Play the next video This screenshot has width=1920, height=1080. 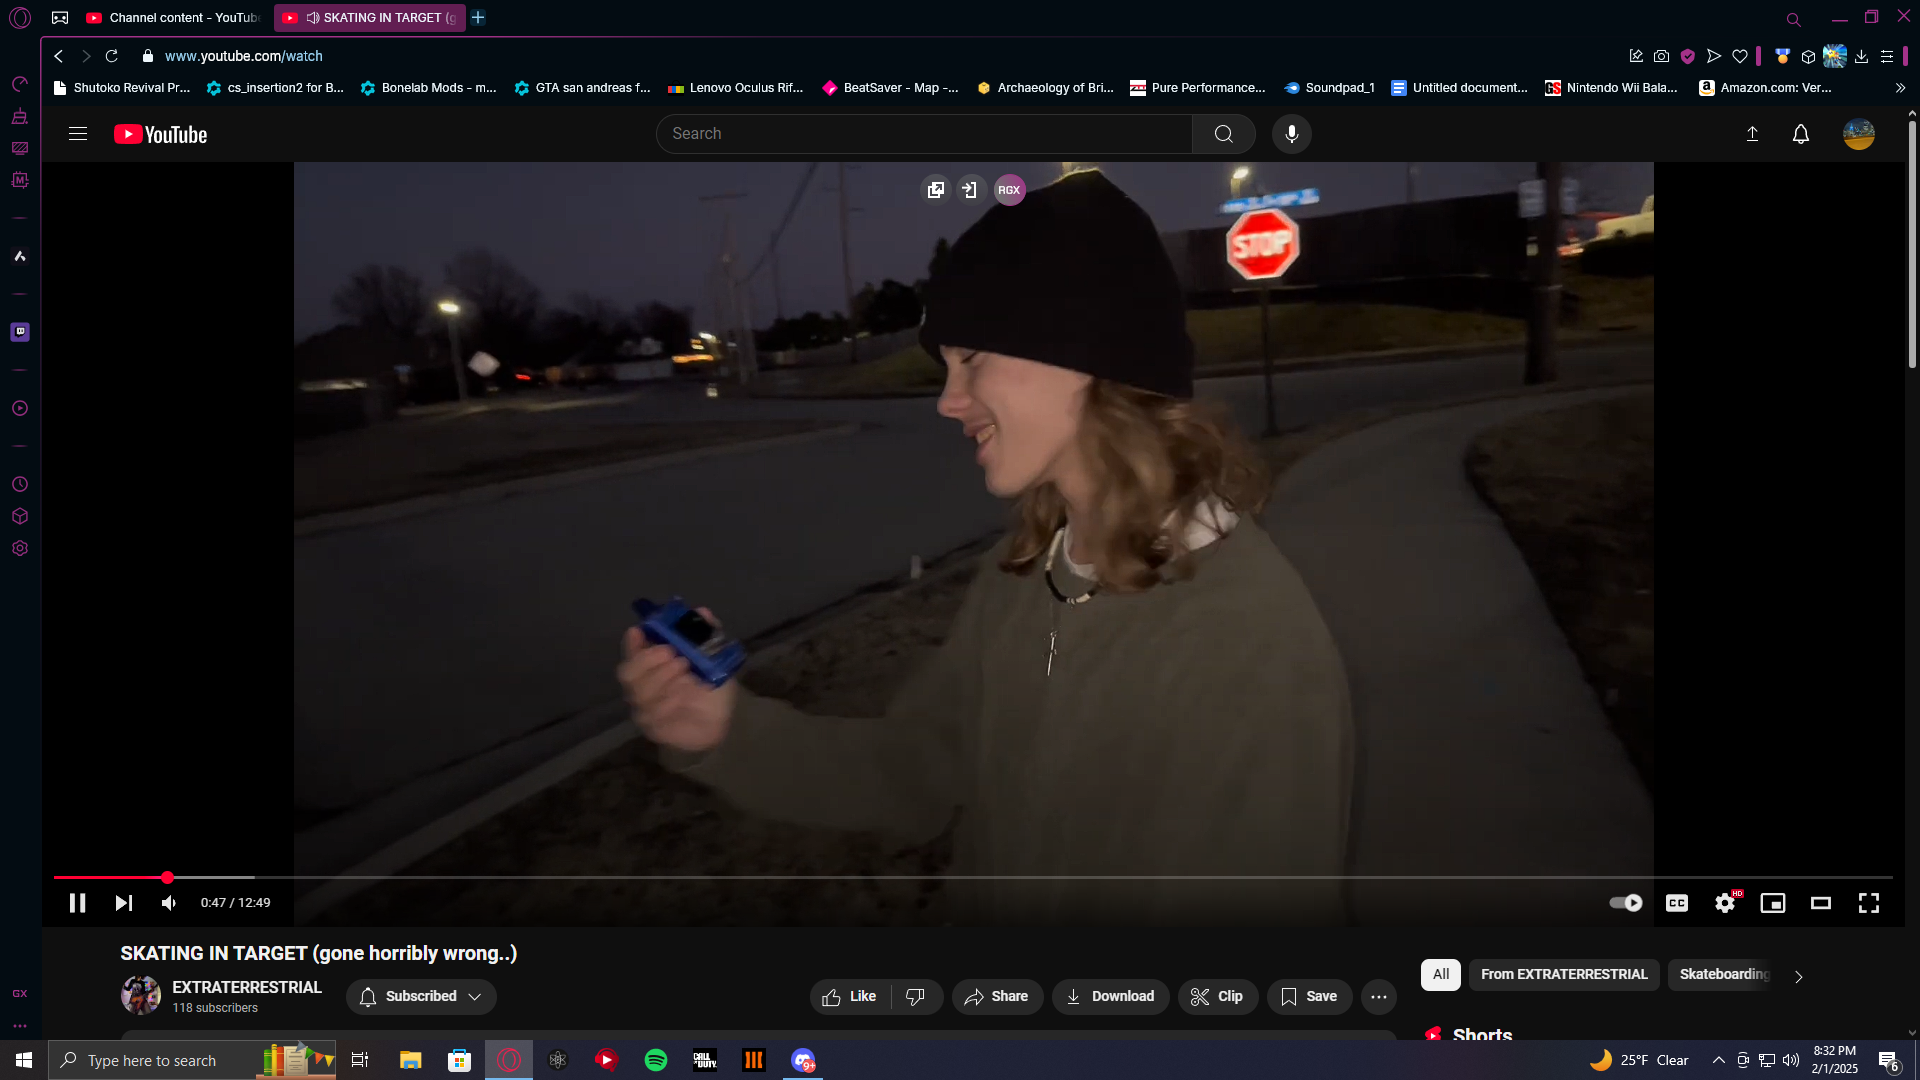(123, 903)
